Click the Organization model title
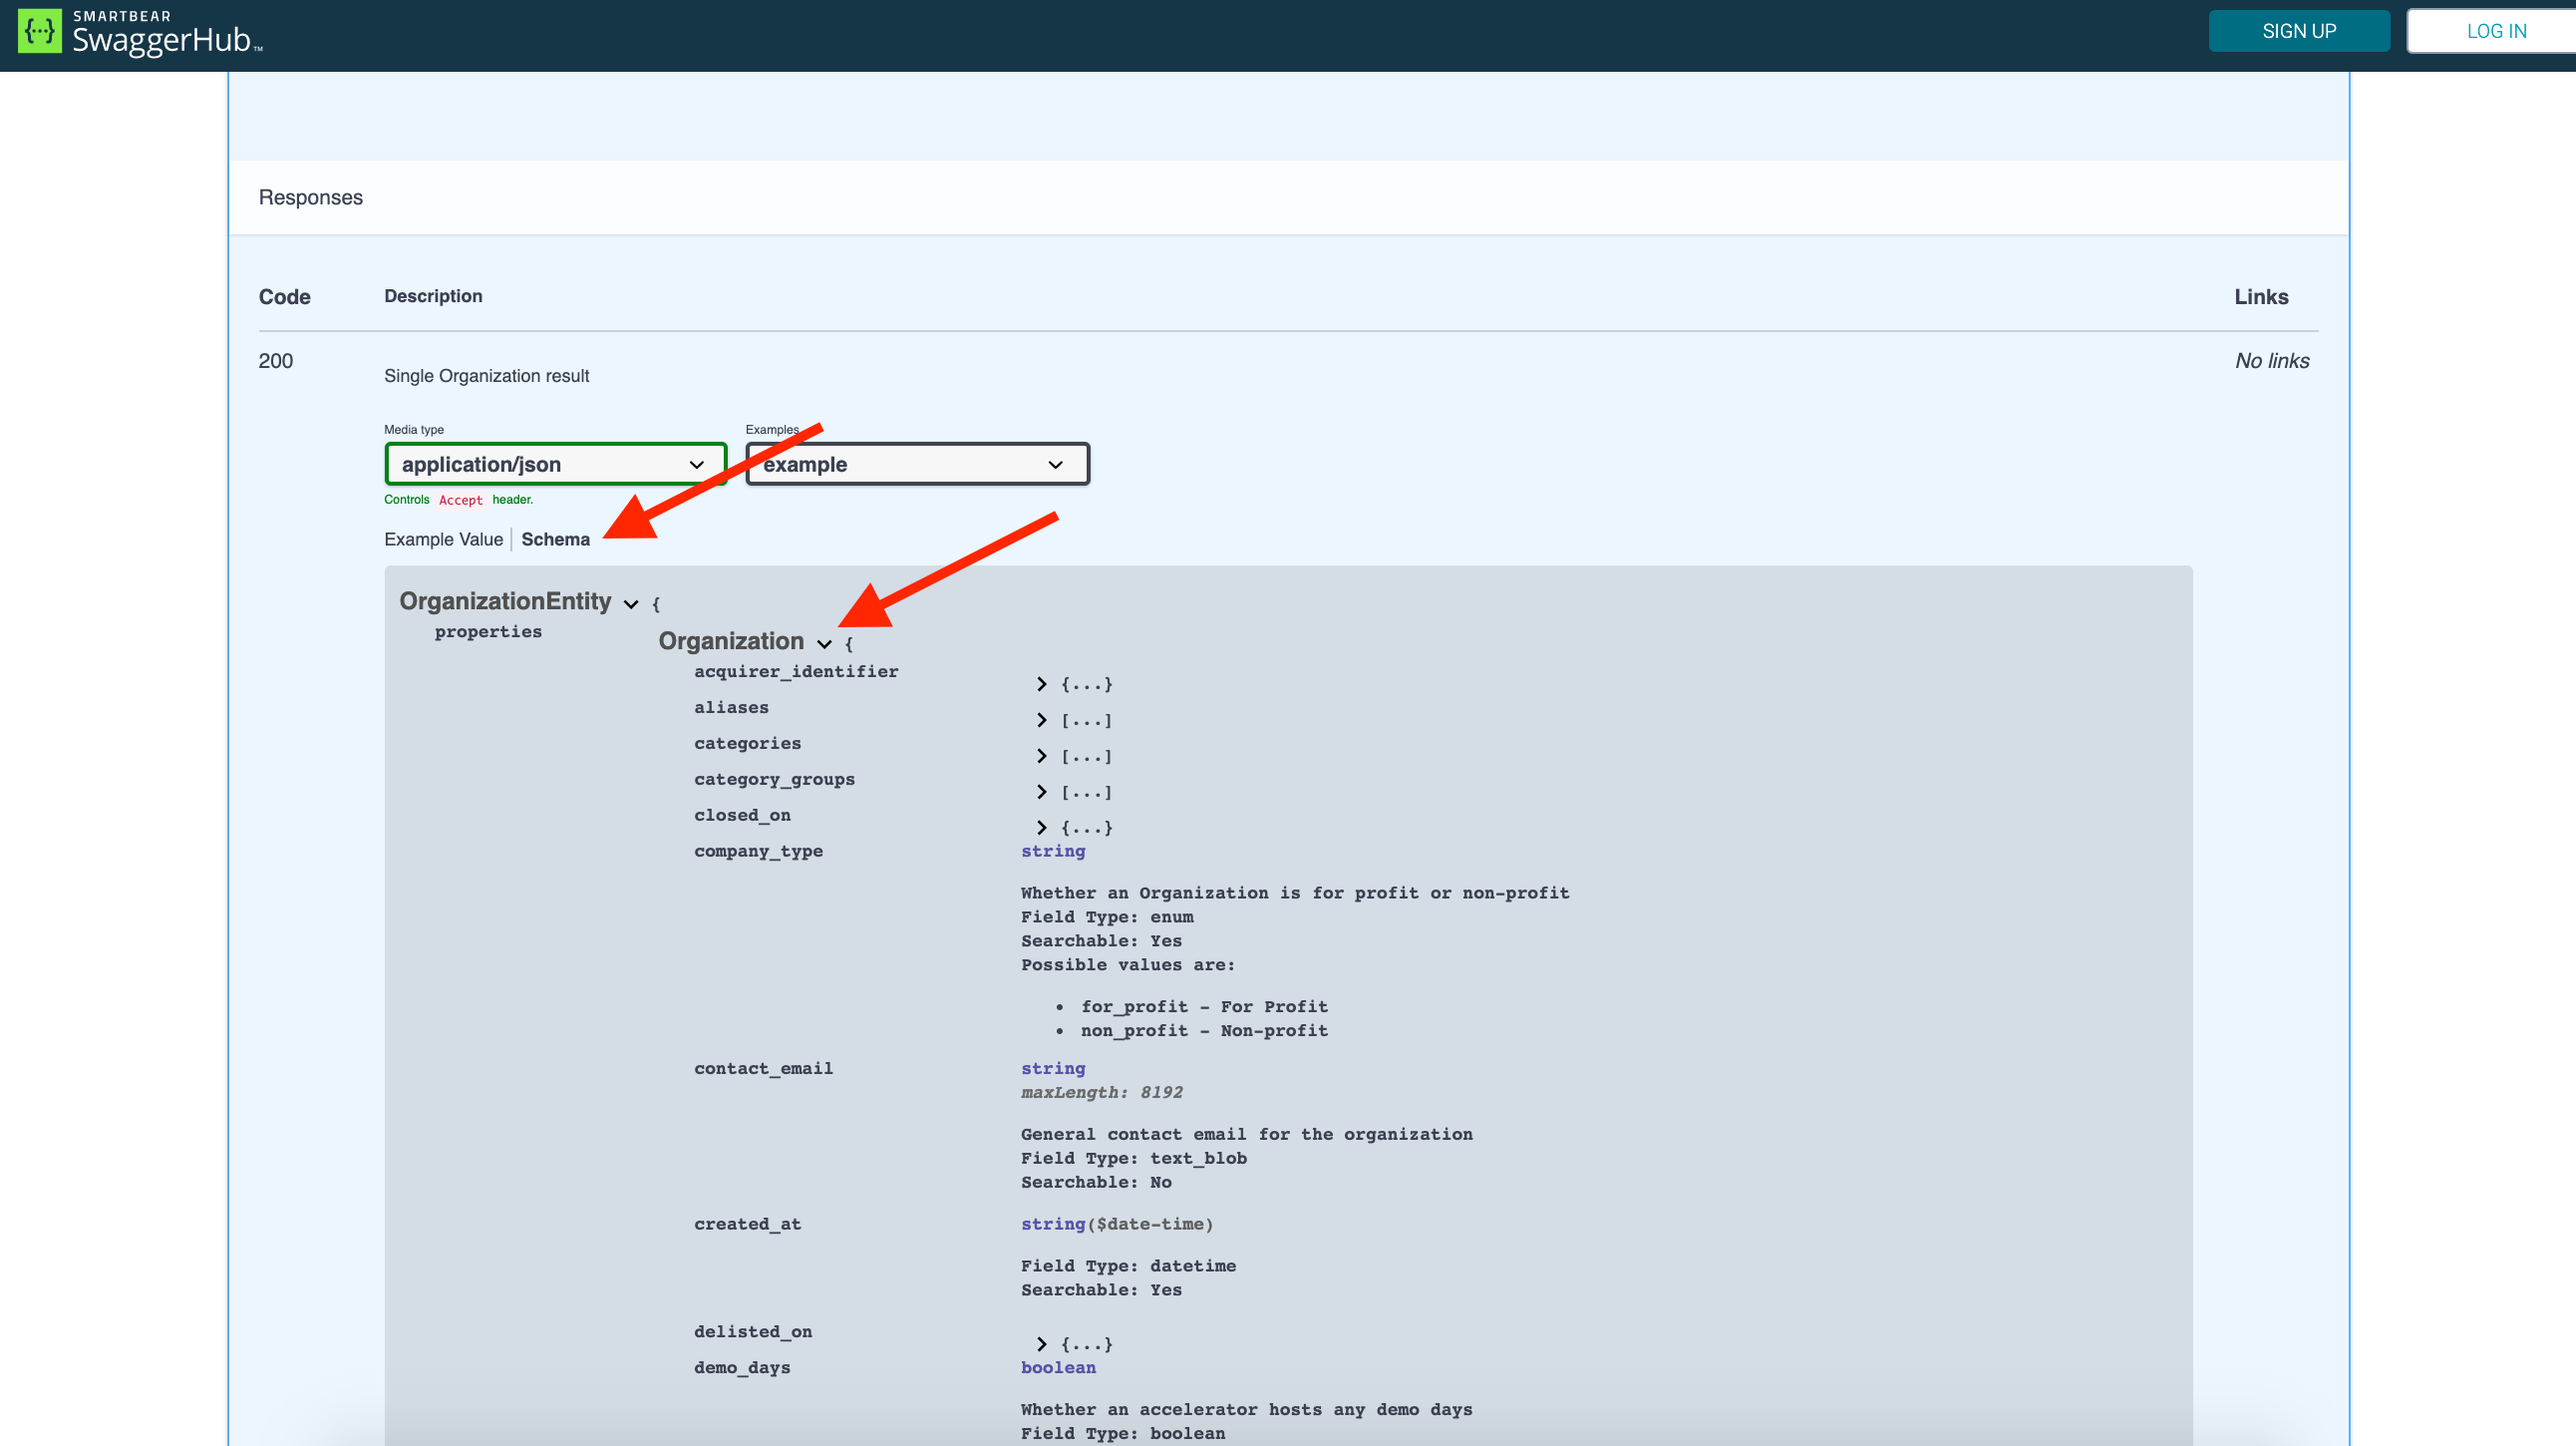 (x=731, y=641)
